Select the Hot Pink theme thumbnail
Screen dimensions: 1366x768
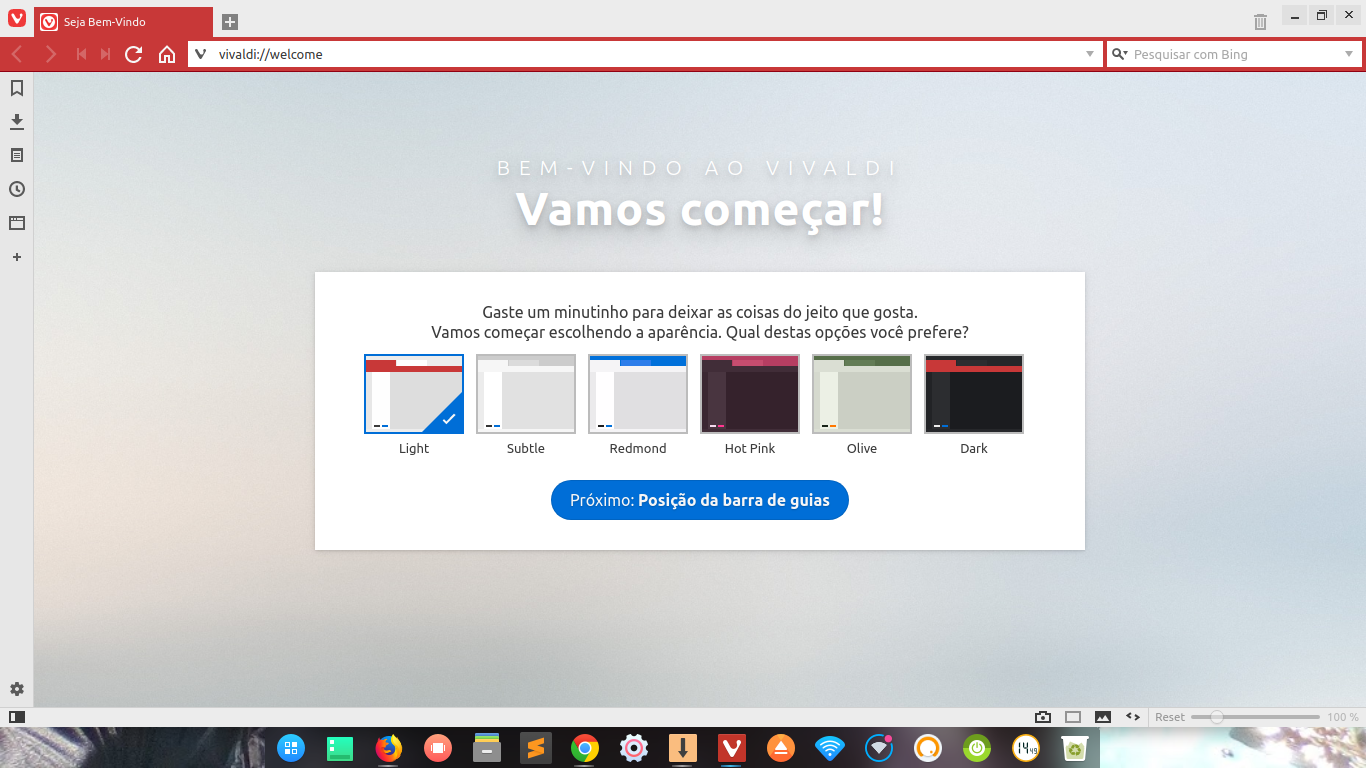coord(750,394)
